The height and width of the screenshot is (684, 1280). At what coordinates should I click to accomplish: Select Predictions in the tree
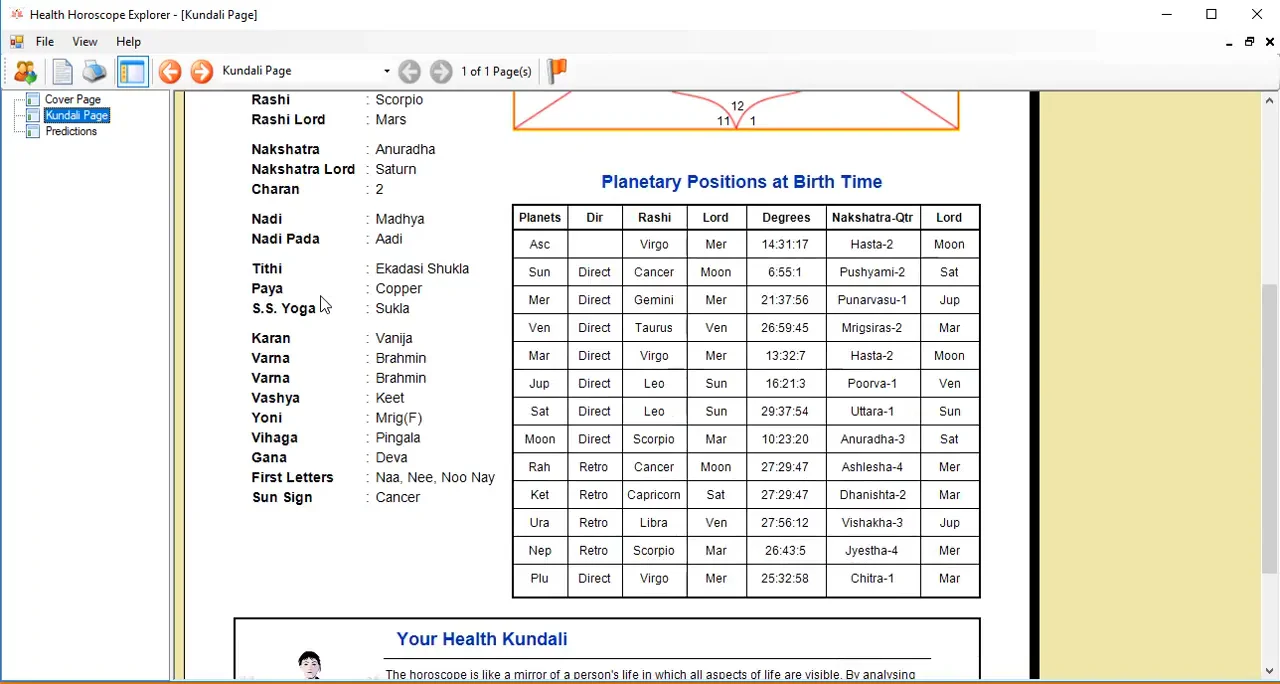[x=71, y=132]
